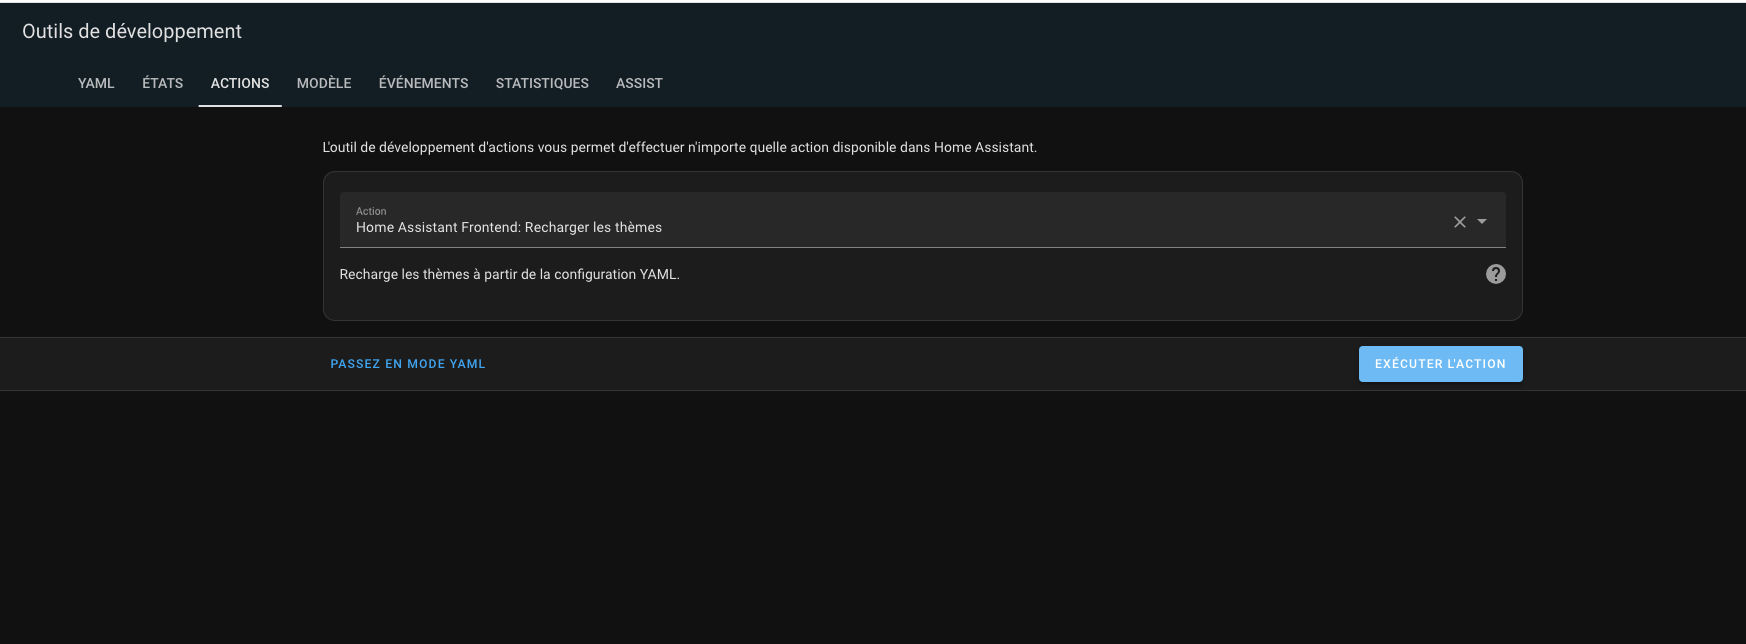The image size is (1746, 644).
Task: Clear the selected action with the X icon
Action: pyautogui.click(x=1459, y=222)
